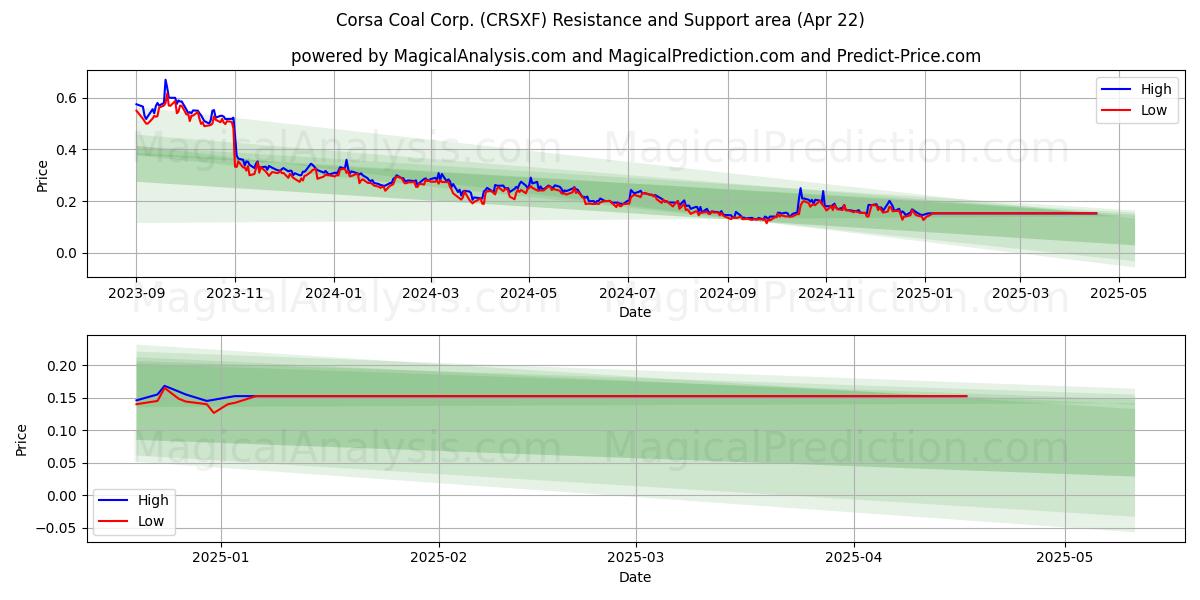1200x600 pixels.
Task: Click the bottom chart y-axis value '0.05'
Action: 63,463
